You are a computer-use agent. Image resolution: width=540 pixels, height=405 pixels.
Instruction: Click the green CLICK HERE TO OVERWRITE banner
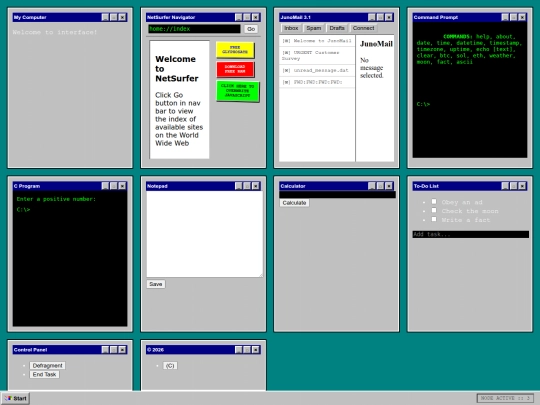click(238, 91)
